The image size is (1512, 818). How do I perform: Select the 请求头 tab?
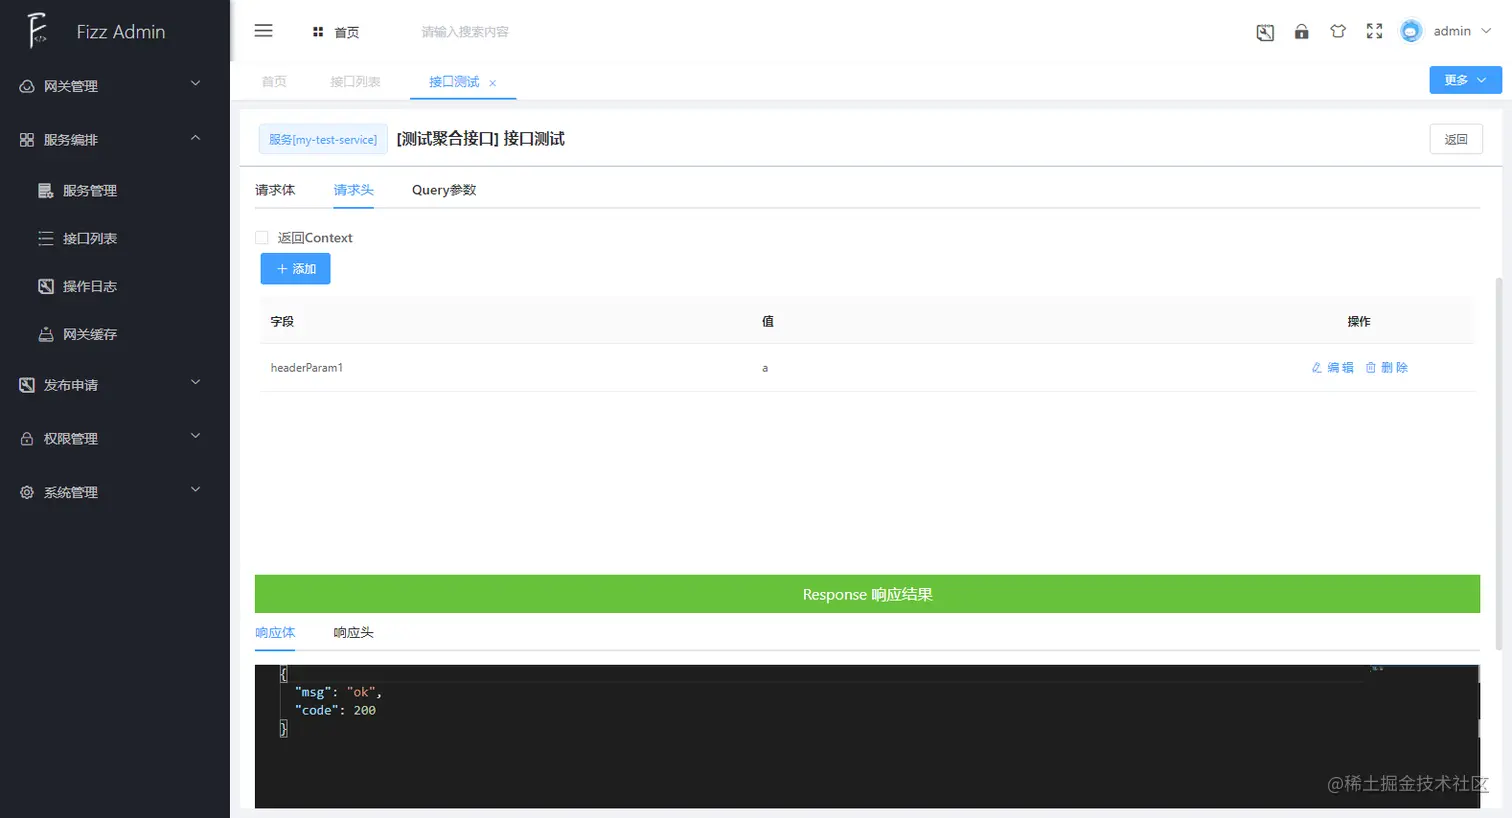tap(354, 190)
